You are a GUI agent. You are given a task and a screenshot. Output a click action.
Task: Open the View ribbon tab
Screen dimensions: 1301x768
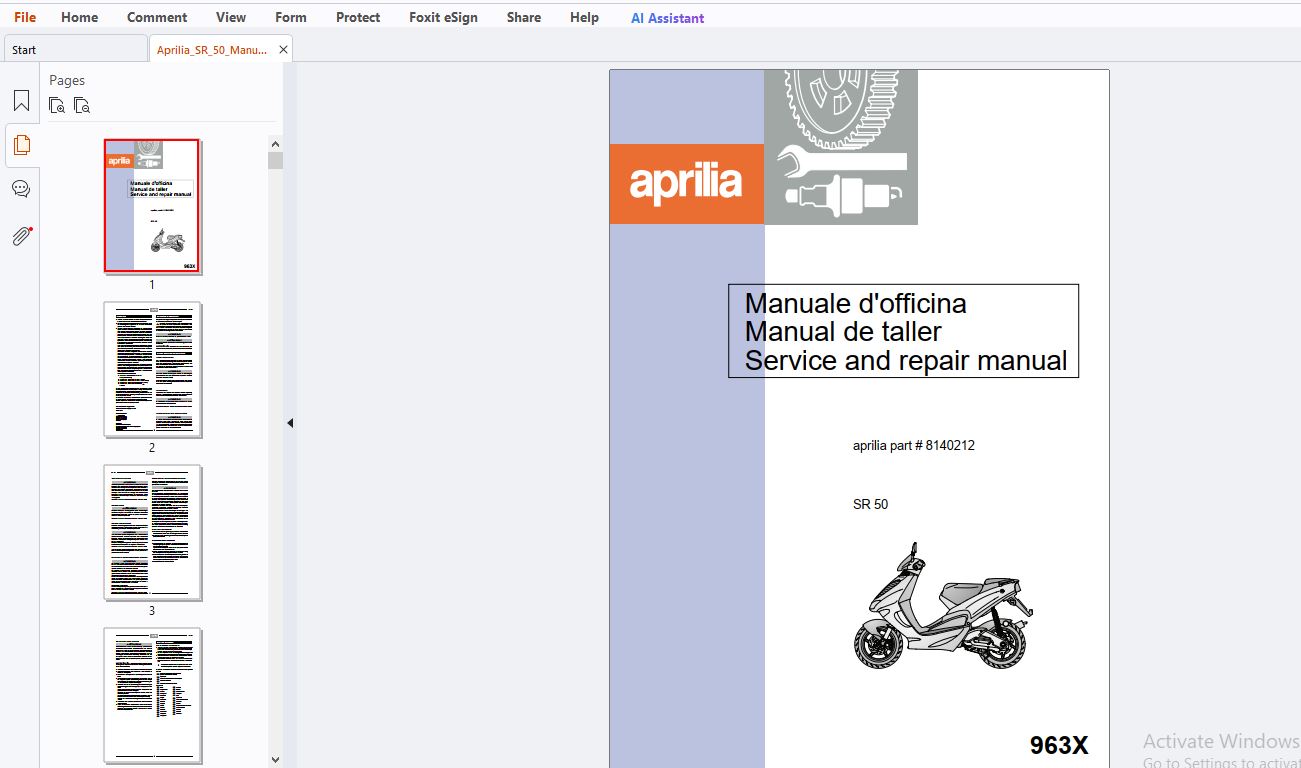coord(231,17)
